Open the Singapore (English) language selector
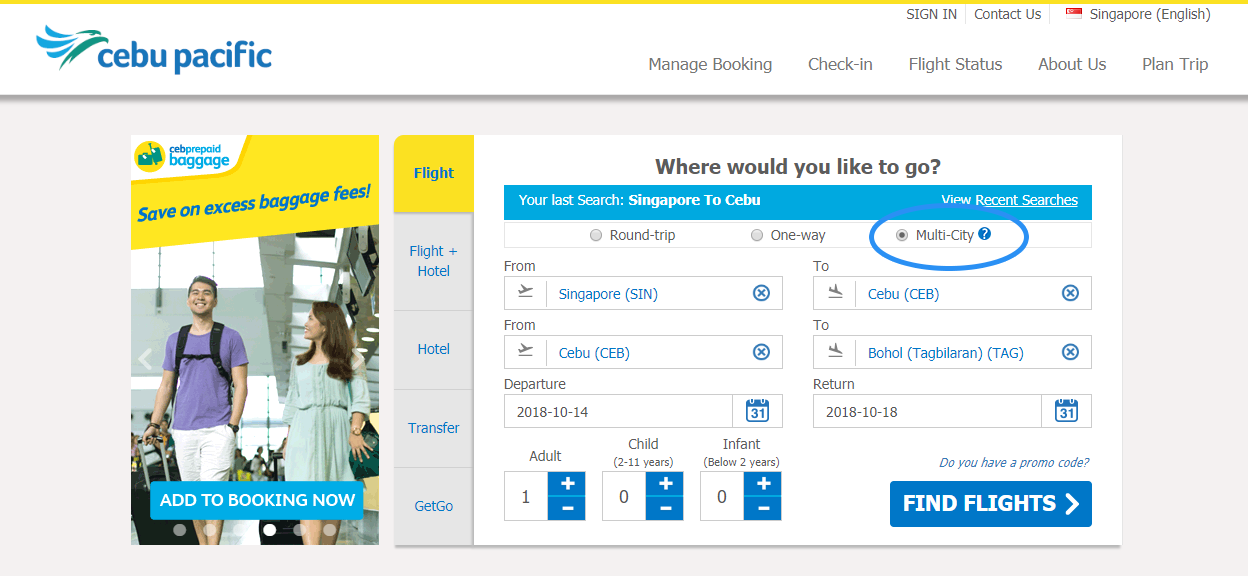 [1138, 14]
